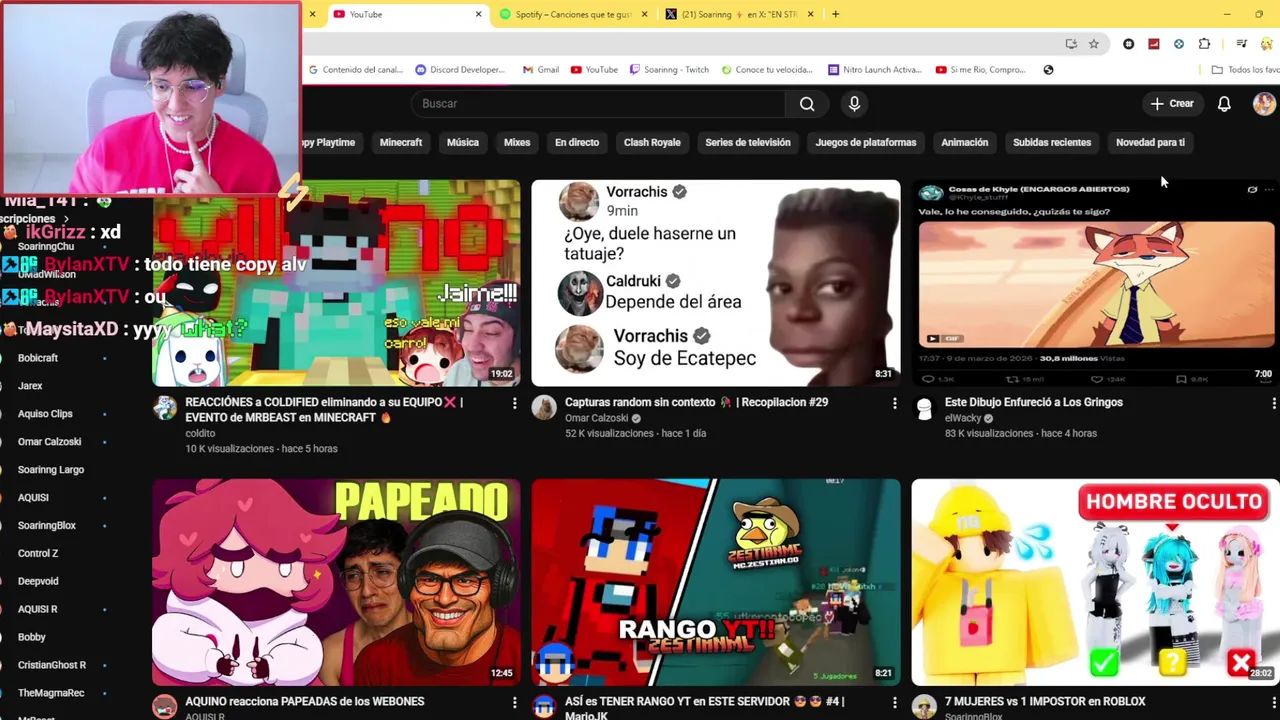
Task: Open the Chrome profile avatar in toolbar
Action: 1267,44
